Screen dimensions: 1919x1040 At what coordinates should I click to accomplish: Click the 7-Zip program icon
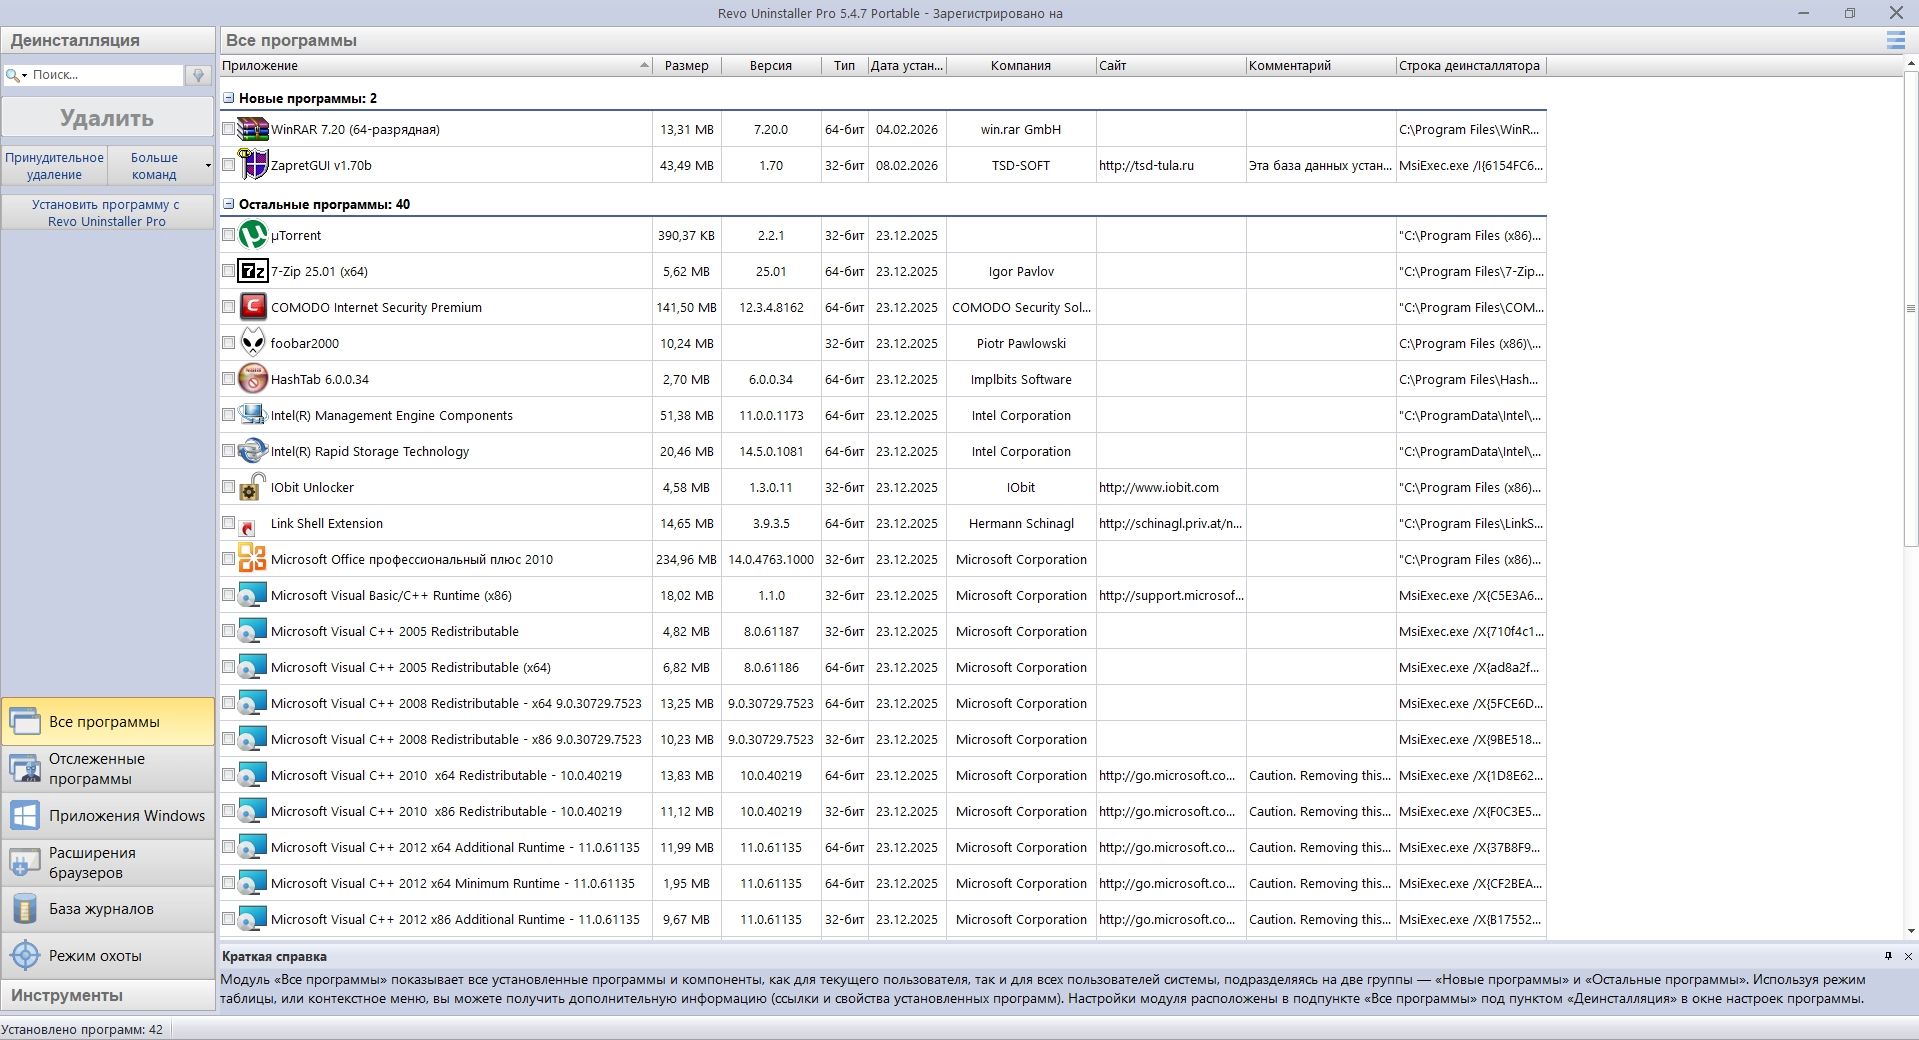tap(253, 272)
